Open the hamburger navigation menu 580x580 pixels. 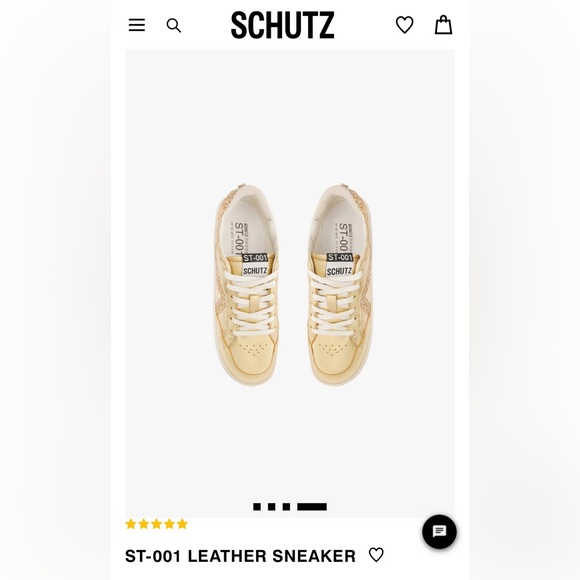pyautogui.click(x=136, y=25)
